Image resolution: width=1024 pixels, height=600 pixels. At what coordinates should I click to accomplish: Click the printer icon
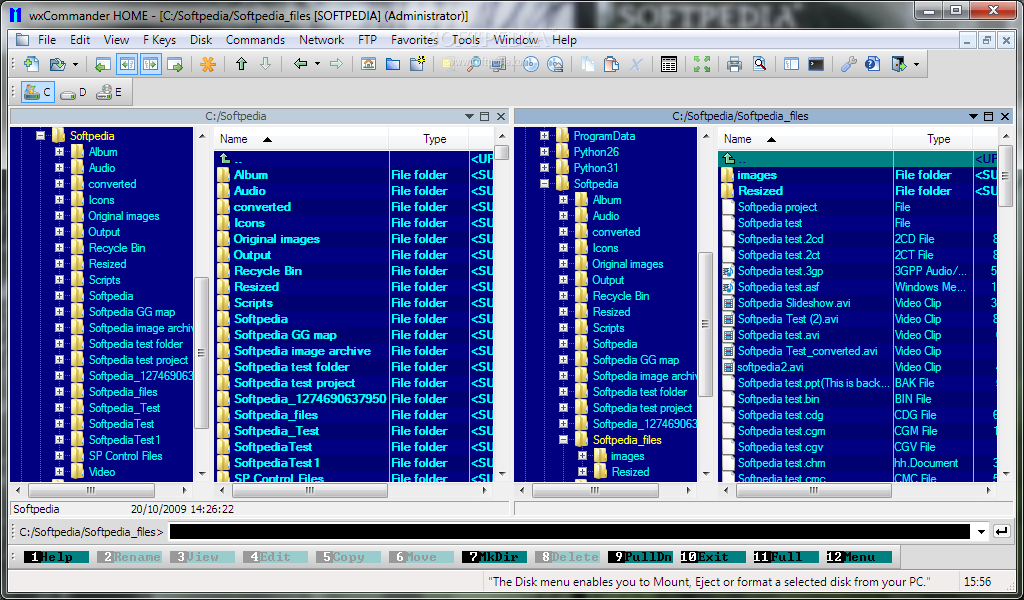click(x=735, y=64)
